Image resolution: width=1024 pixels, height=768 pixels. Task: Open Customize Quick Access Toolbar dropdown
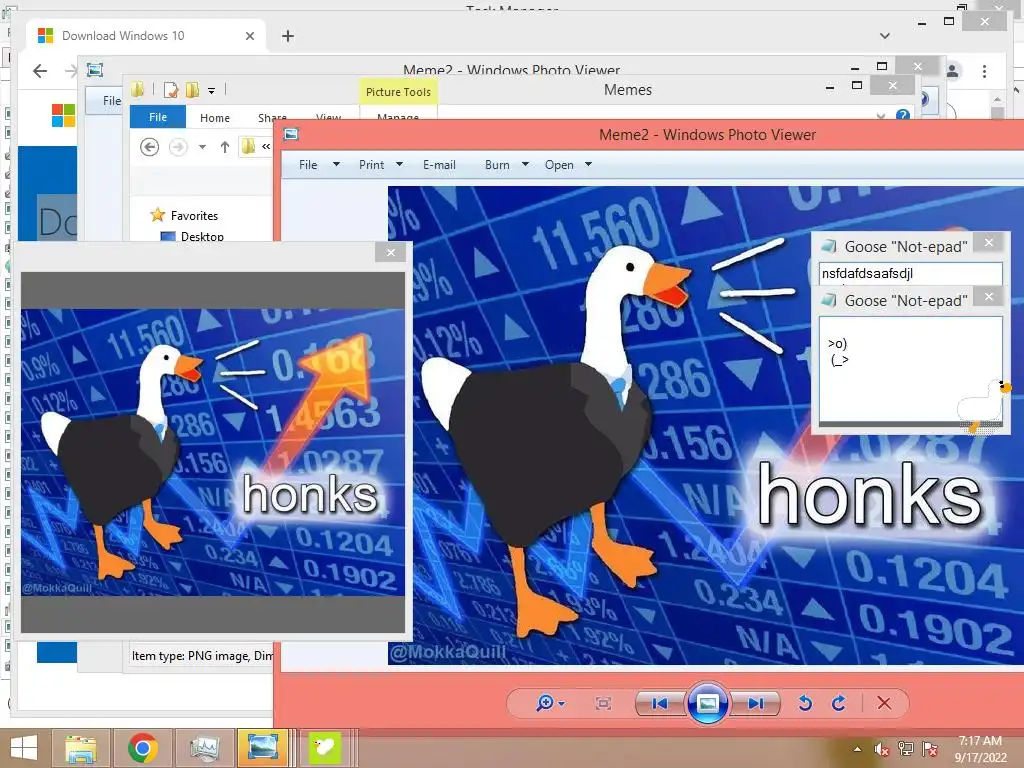212,91
